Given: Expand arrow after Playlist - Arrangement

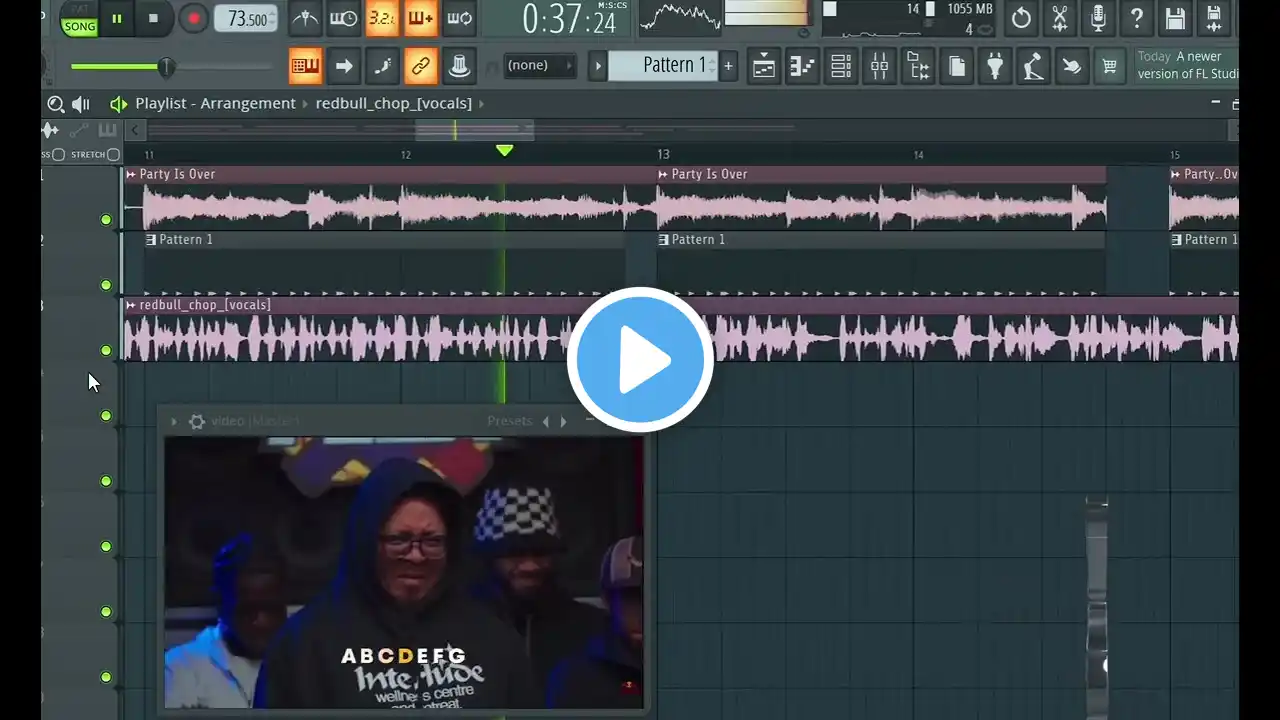Looking at the screenshot, I should 305,103.
